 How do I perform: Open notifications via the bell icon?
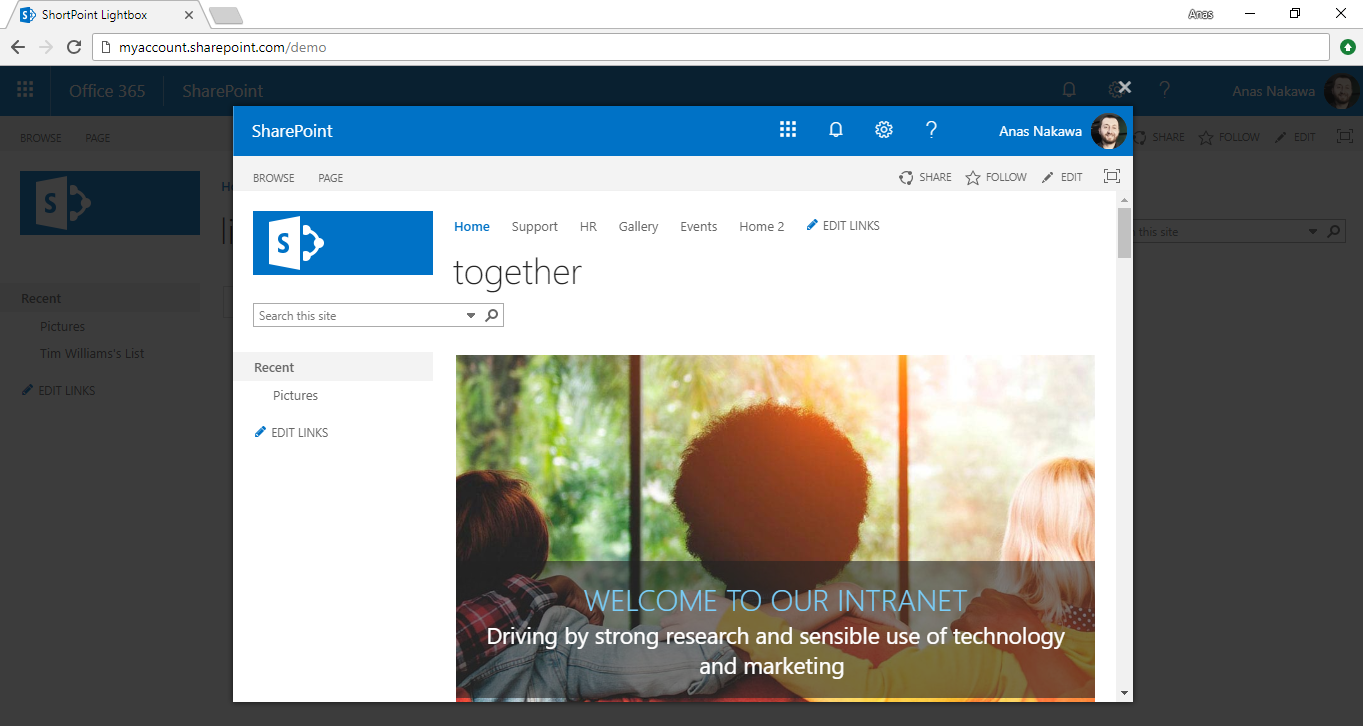(835, 130)
